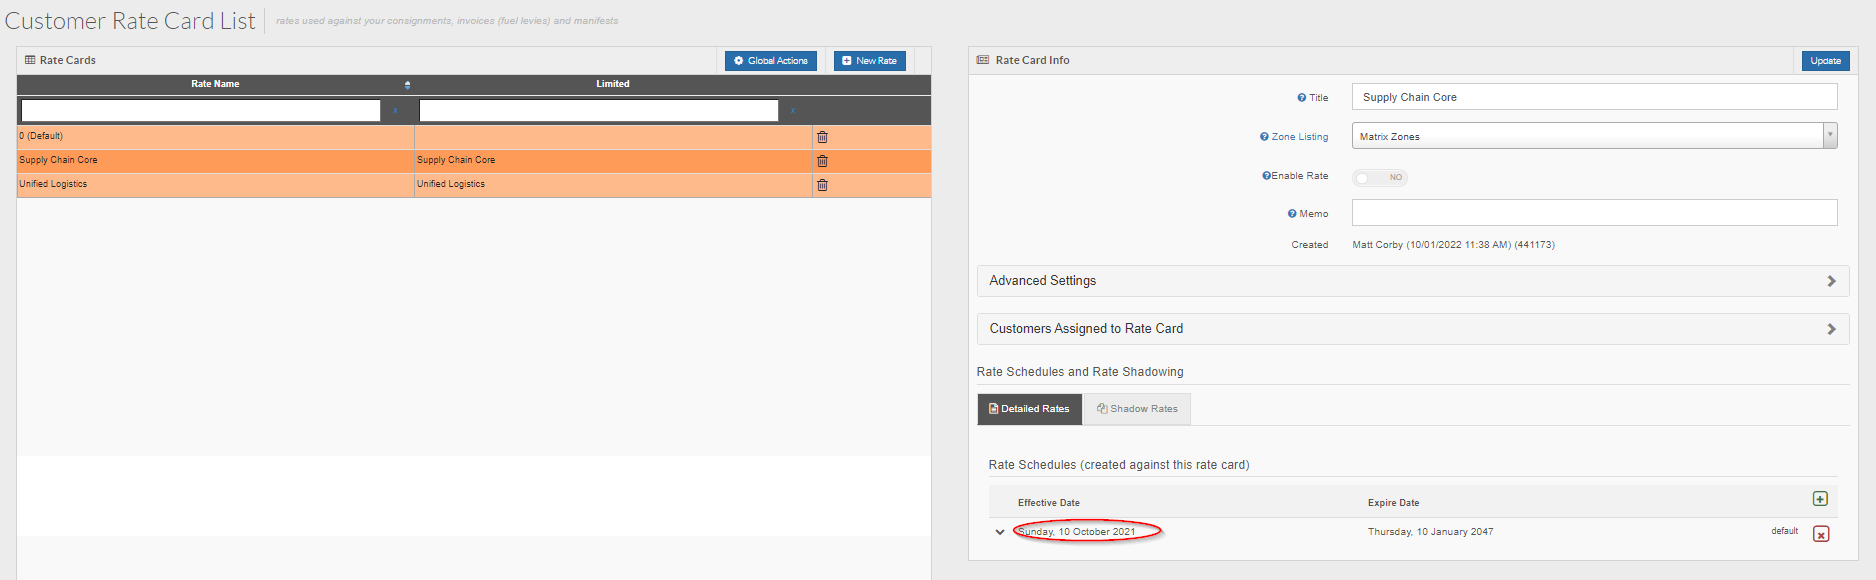Switch to the Detailed Rates tab
This screenshot has height=580, width=1876.
(1029, 409)
